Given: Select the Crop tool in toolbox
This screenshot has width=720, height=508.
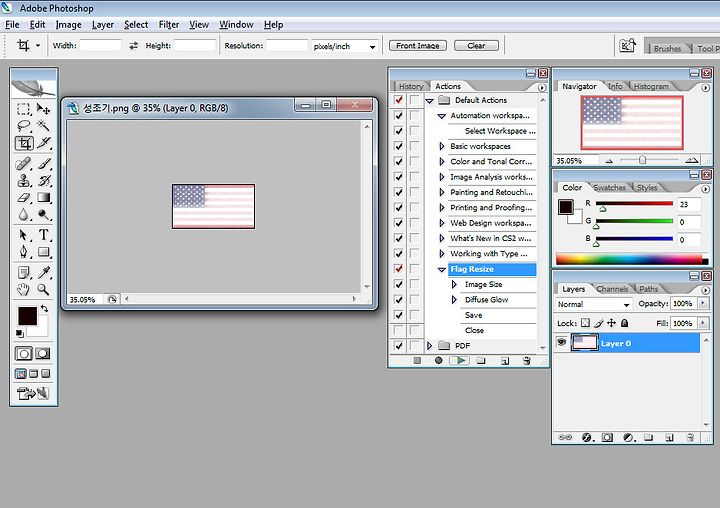Looking at the screenshot, I should (x=24, y=143).
